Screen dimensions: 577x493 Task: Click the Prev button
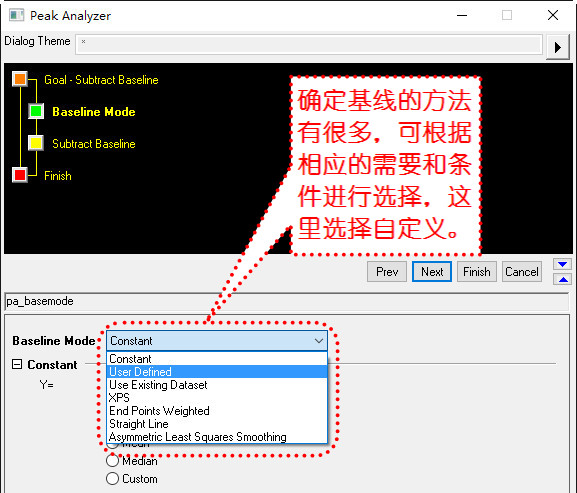[387, 272]
